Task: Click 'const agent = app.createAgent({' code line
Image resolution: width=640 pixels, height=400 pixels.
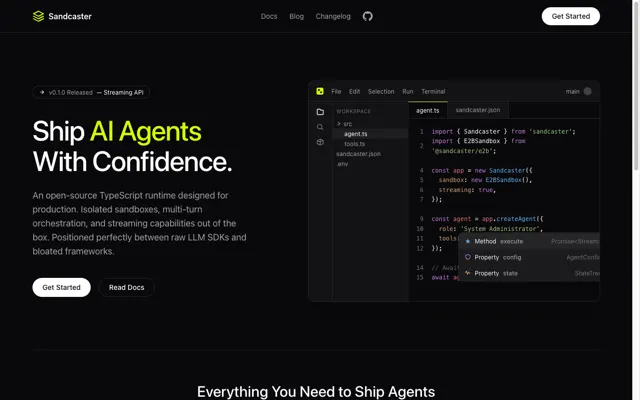Action: (x=487, y=219)
